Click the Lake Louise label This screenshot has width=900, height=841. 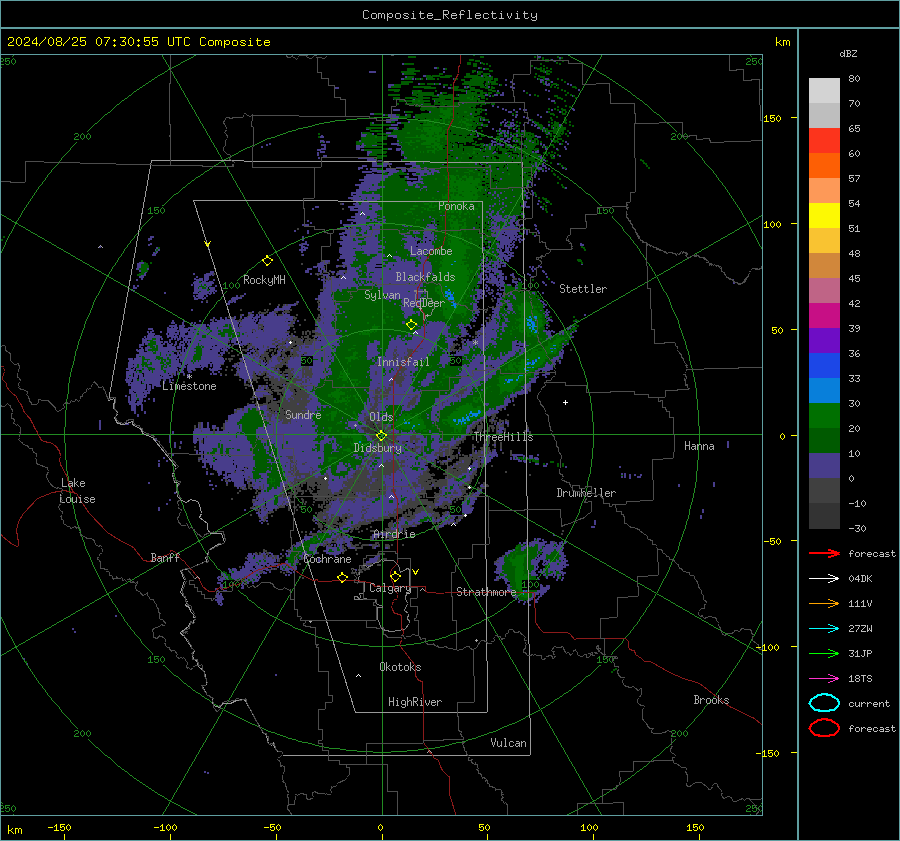click(x=77, y=491)
